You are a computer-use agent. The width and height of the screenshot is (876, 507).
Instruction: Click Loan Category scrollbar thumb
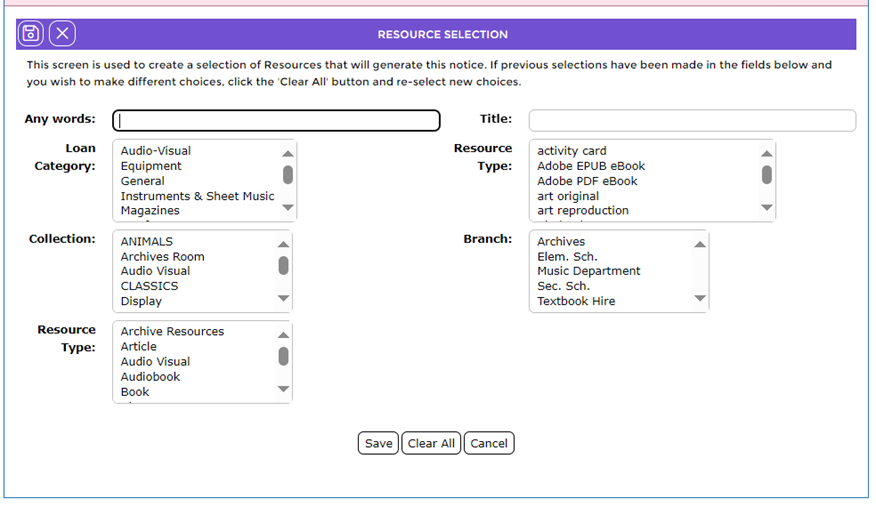point(288,175)
